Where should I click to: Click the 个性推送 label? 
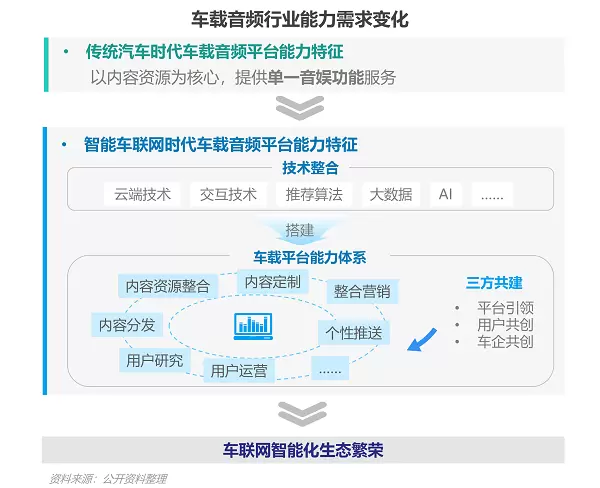(352, 332)
